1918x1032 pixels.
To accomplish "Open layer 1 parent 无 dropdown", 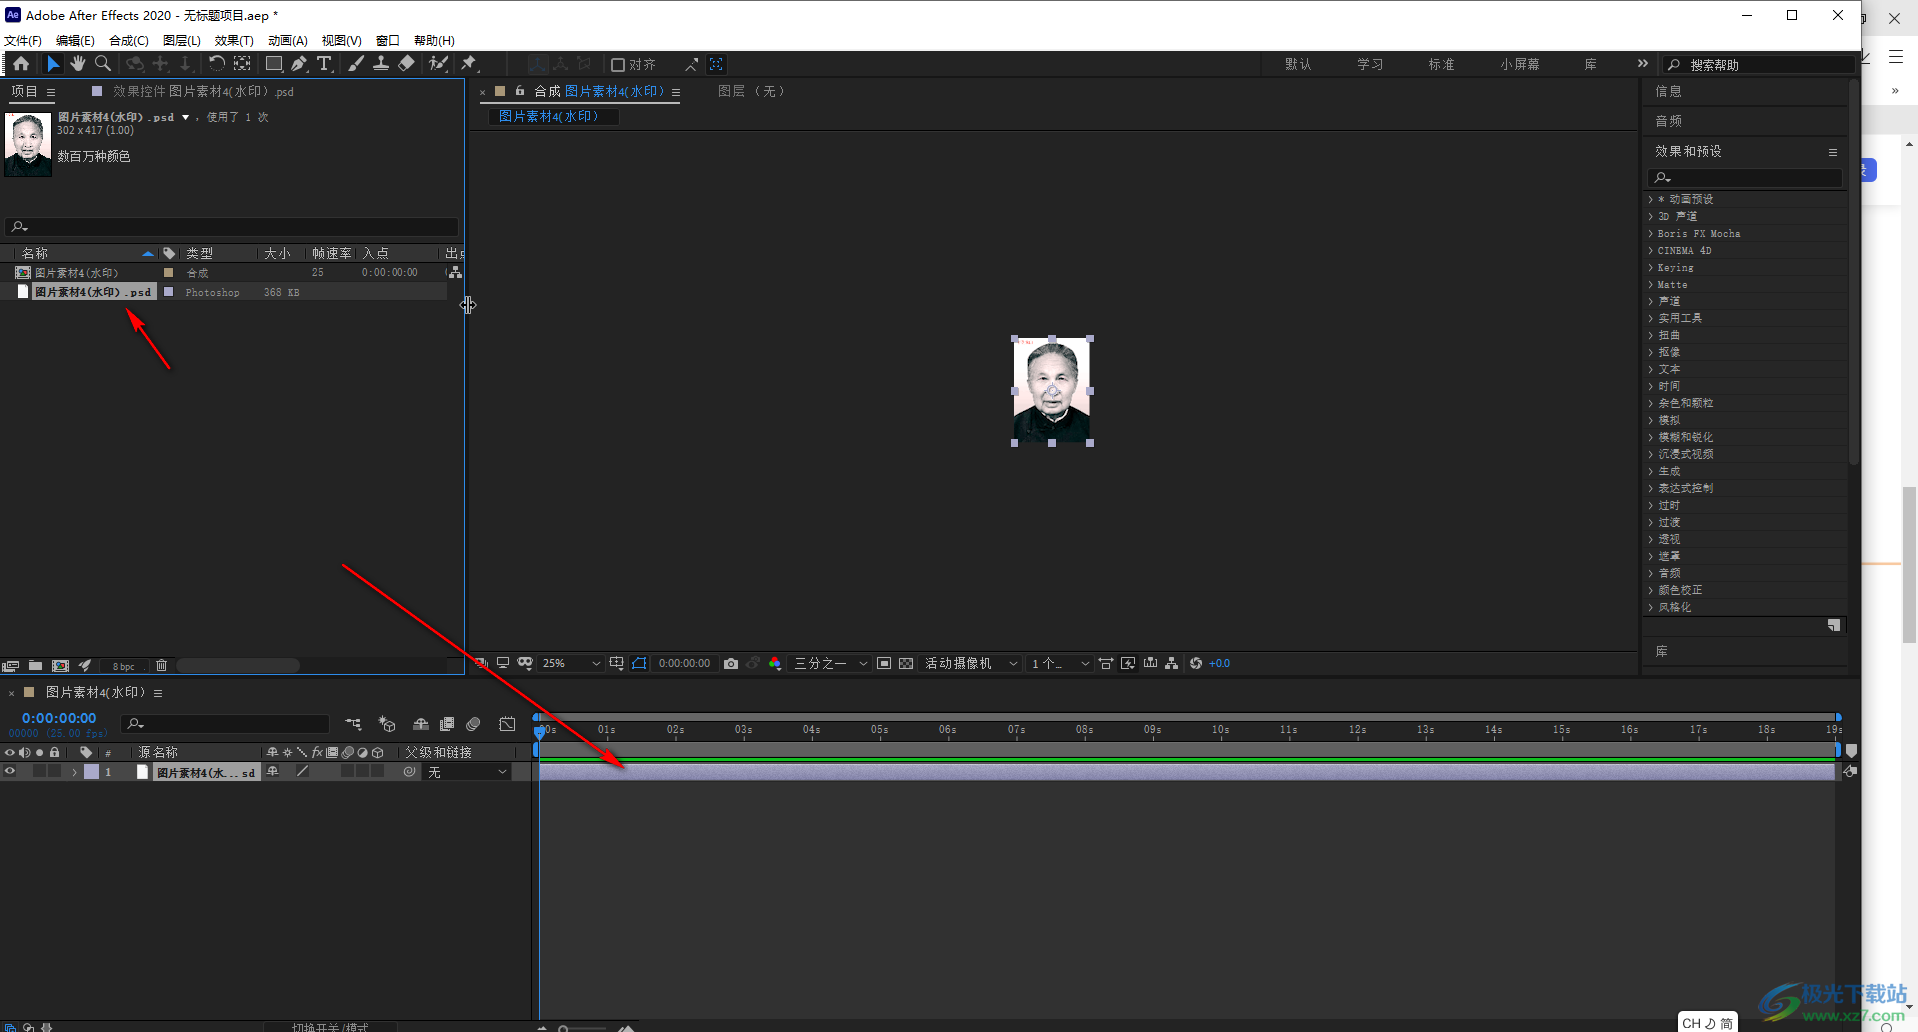I will click(x=468, y=772).
